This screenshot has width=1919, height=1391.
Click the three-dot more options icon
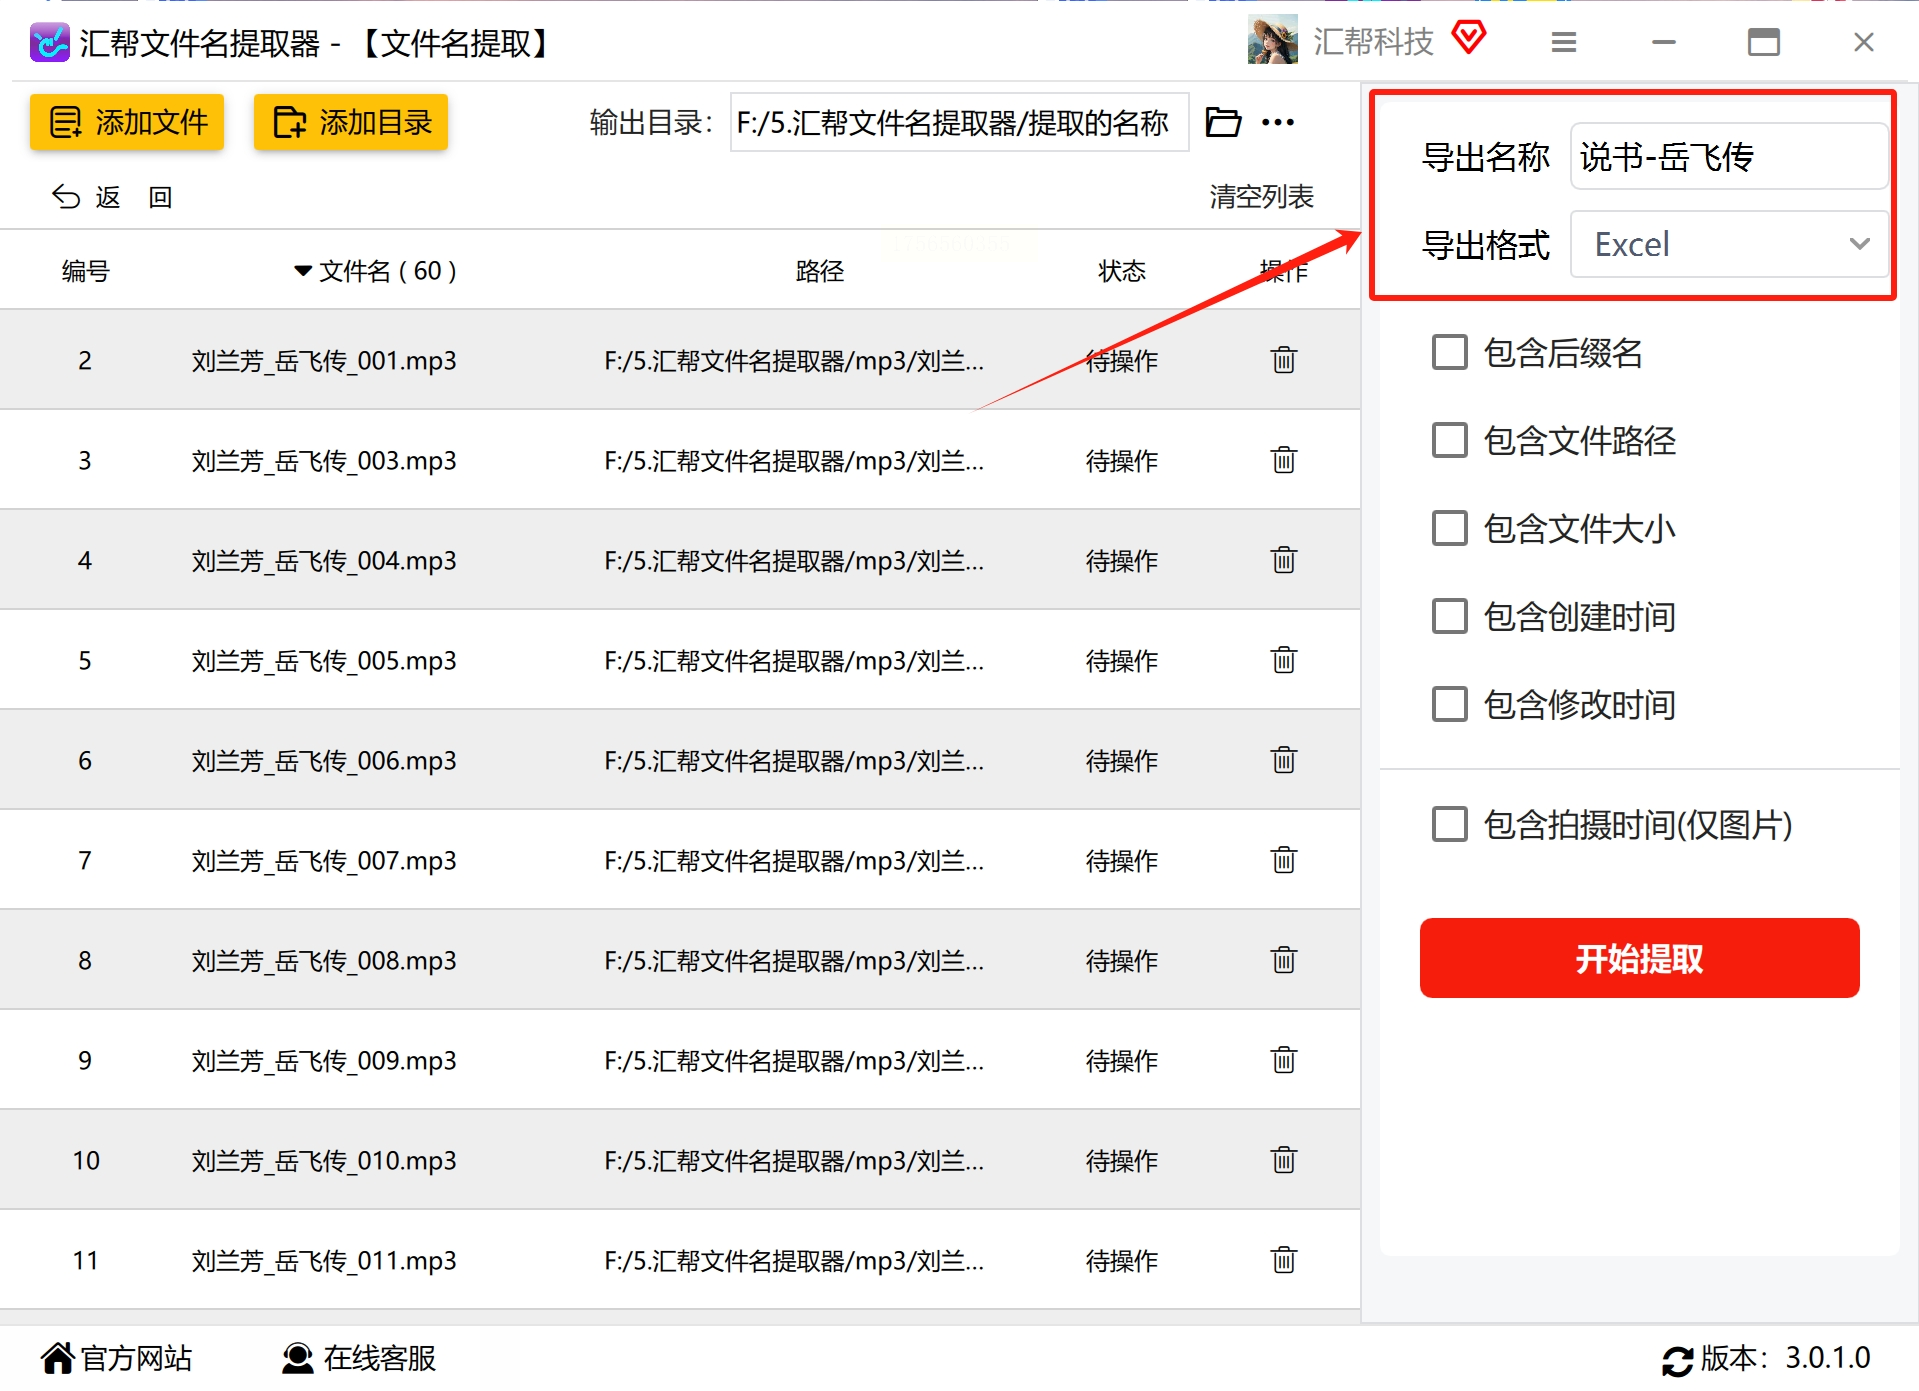[1278, 122]
